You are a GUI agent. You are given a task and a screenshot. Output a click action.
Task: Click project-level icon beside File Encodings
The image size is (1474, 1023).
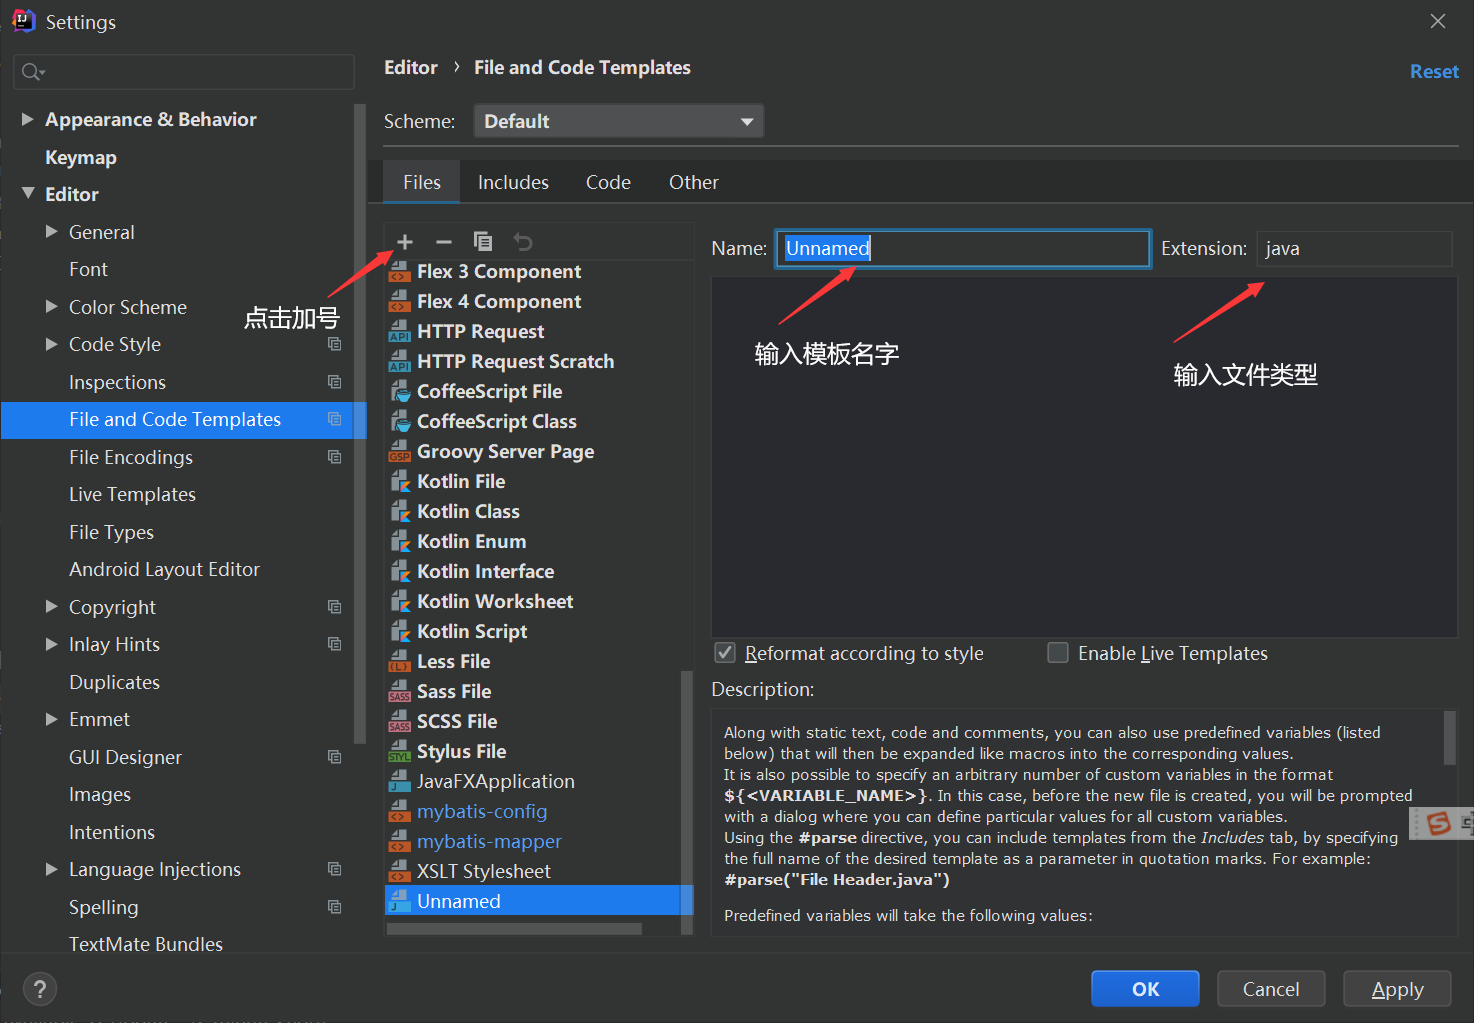(335, 457)
